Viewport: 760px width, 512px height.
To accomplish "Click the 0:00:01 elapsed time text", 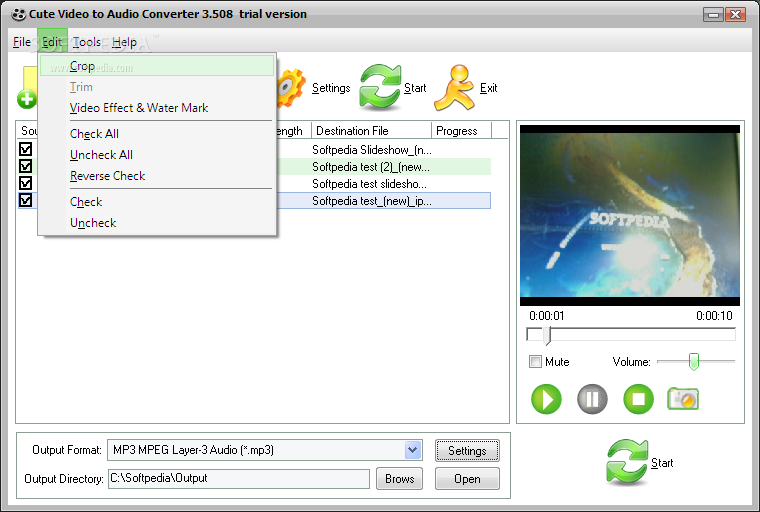I will [x=547, y=316].
